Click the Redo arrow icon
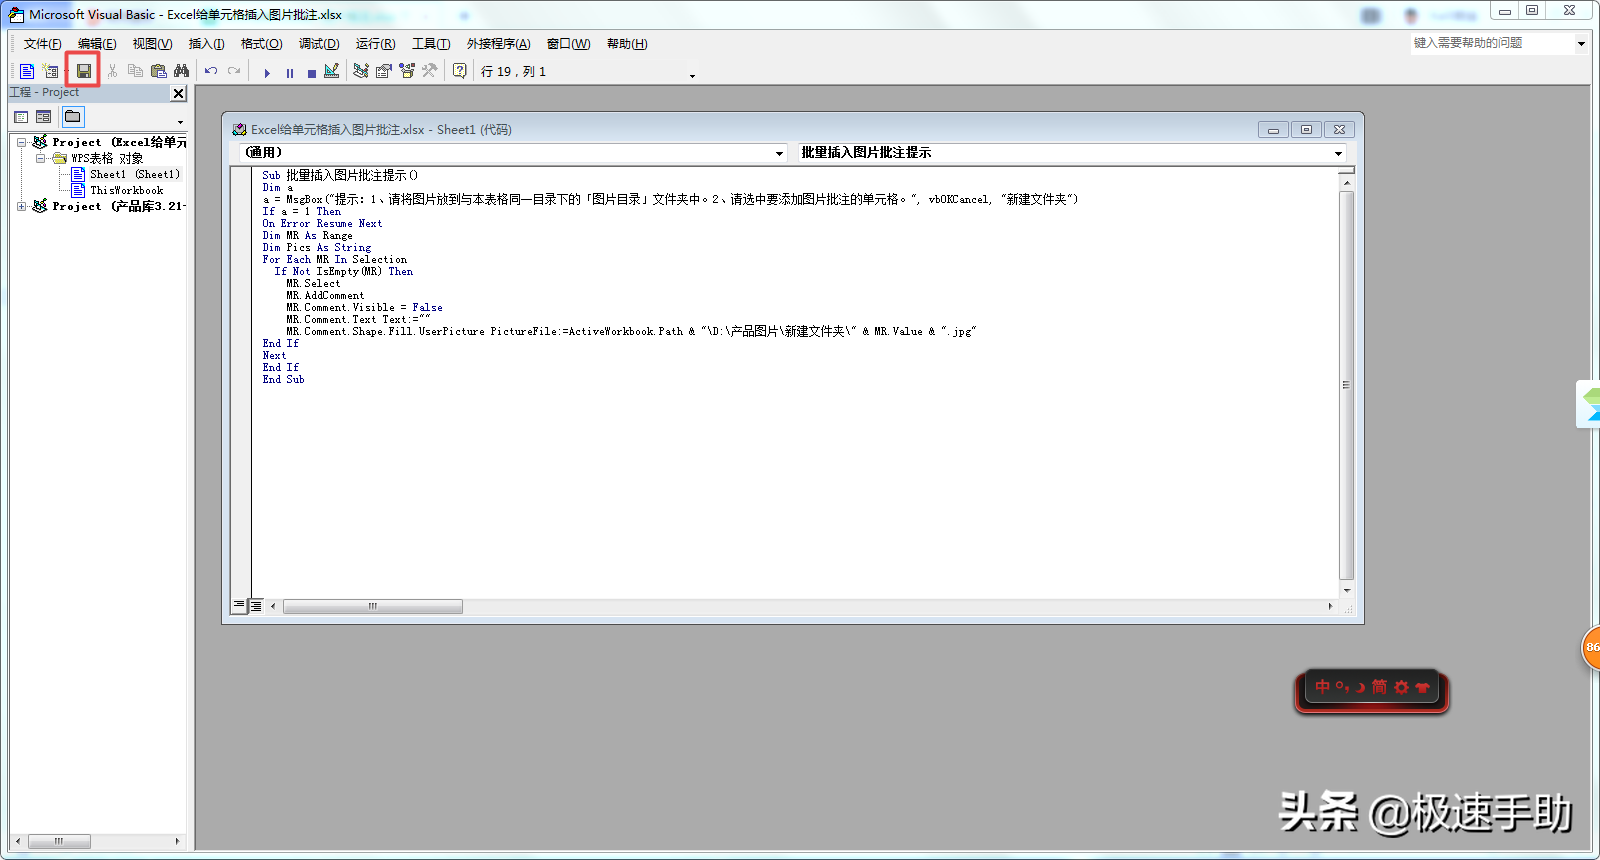The height and width of the screenshot is (860, 1600). coord(234,71)
